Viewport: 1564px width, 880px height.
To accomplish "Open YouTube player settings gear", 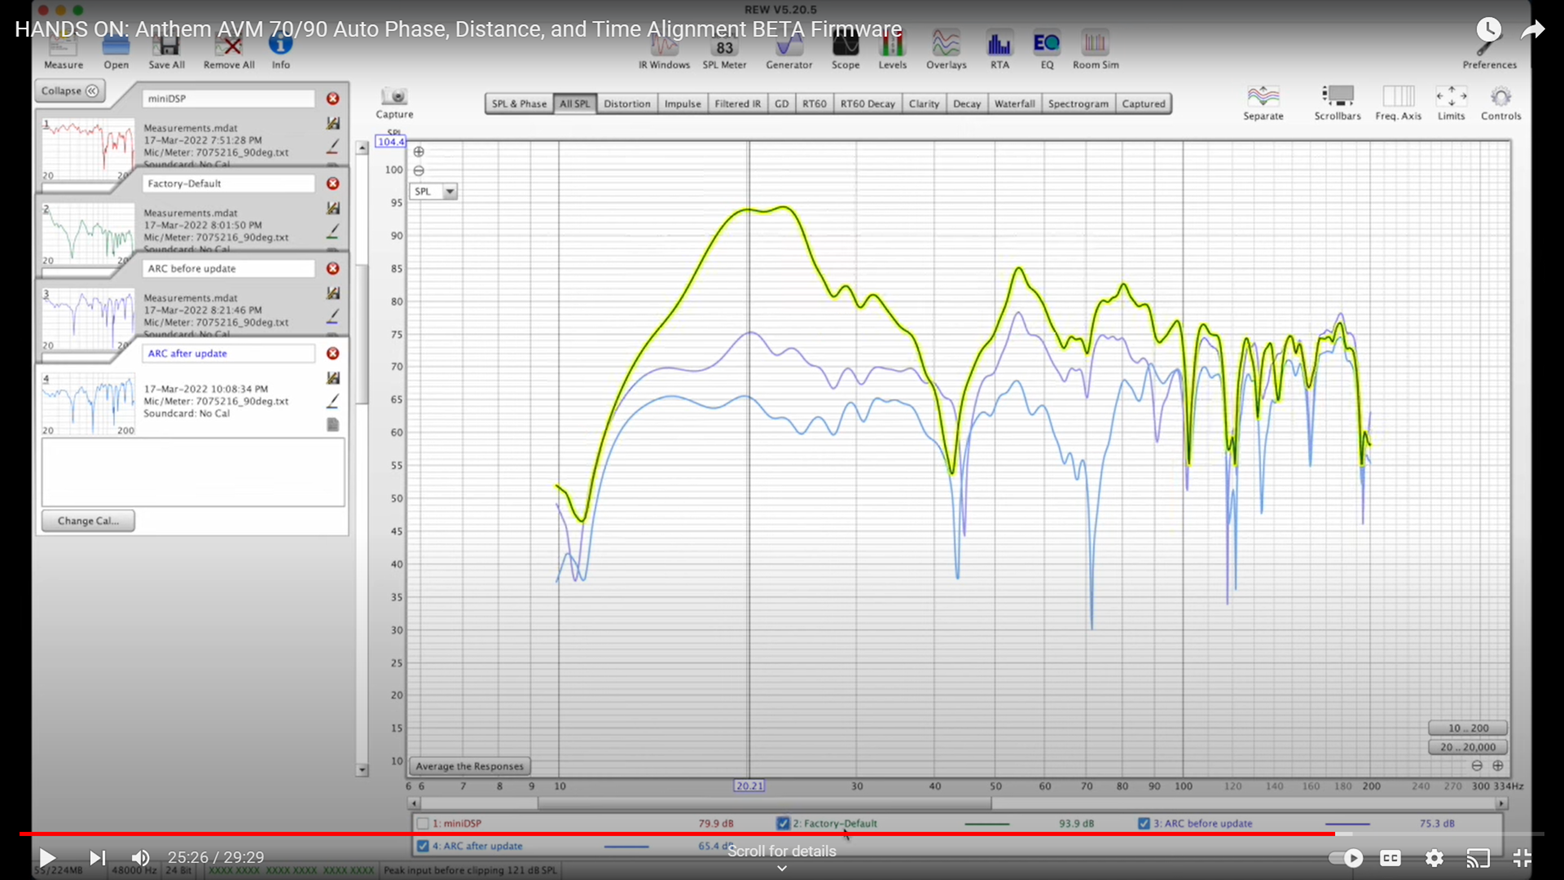I will click(x=1434, y=858).
